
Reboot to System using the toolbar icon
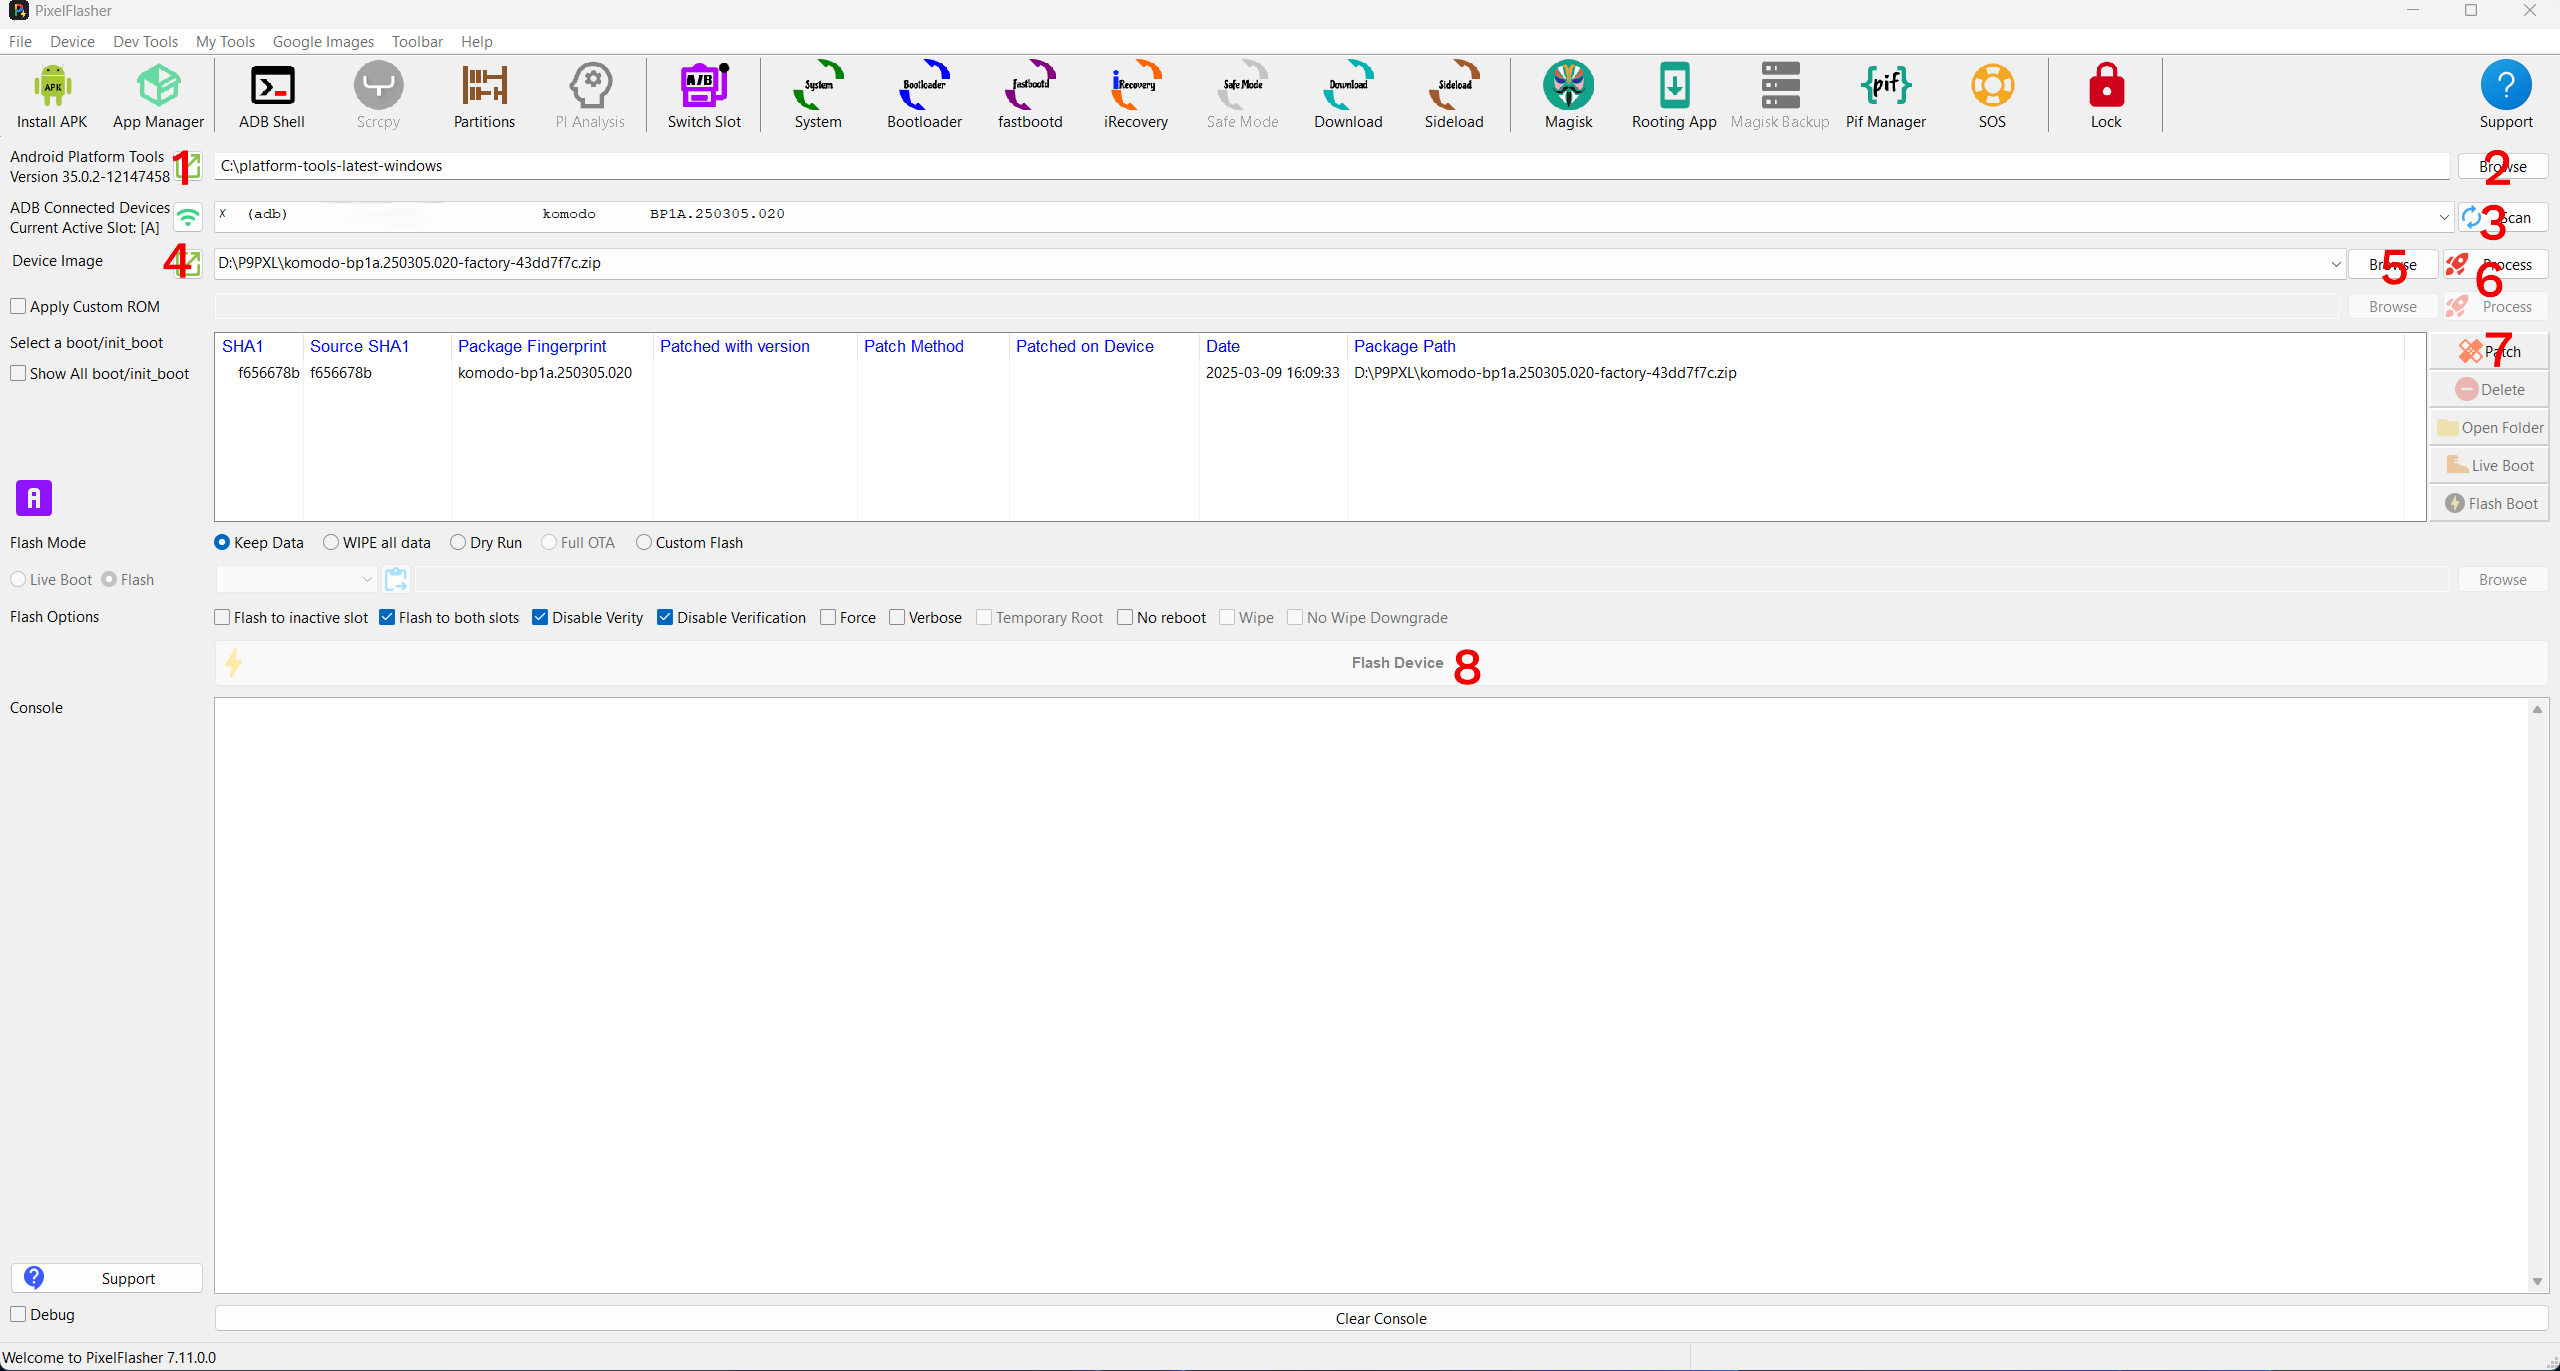tap(818, 96)
